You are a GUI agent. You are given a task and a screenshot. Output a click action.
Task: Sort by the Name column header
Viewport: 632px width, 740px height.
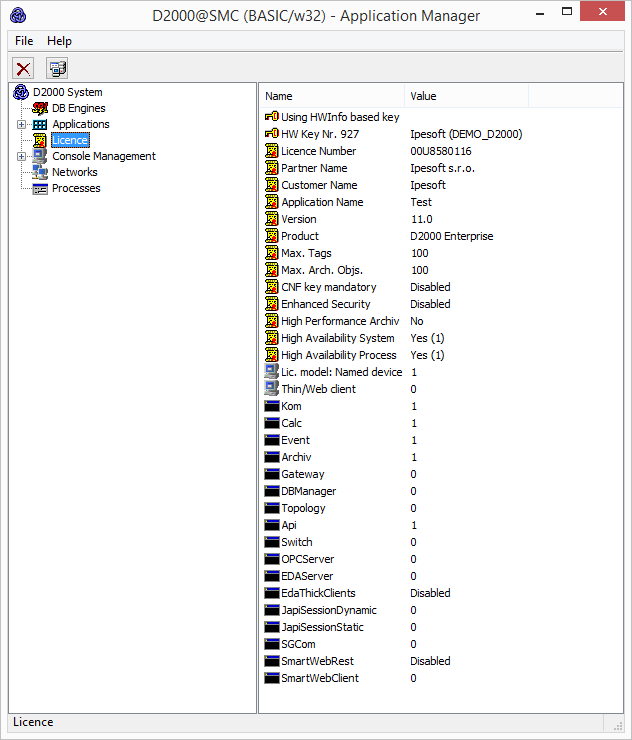[x=332, y=96]
